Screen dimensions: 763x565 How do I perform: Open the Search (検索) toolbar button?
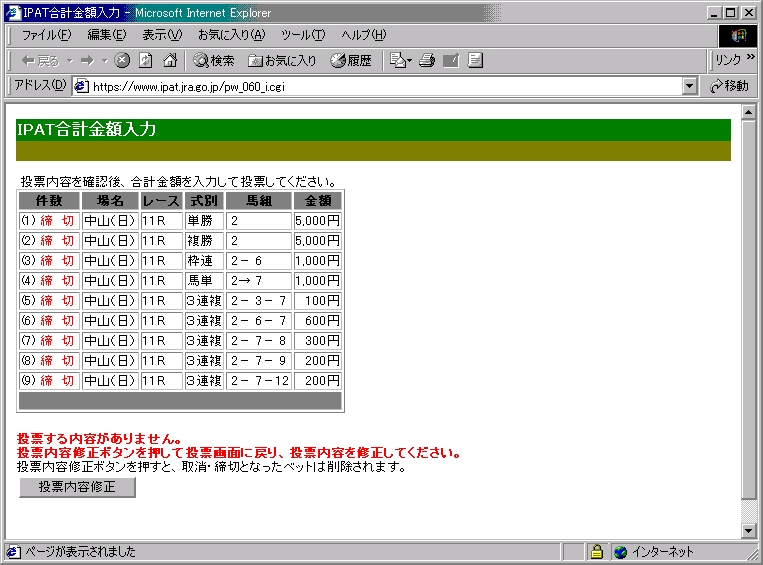[214, 60]
